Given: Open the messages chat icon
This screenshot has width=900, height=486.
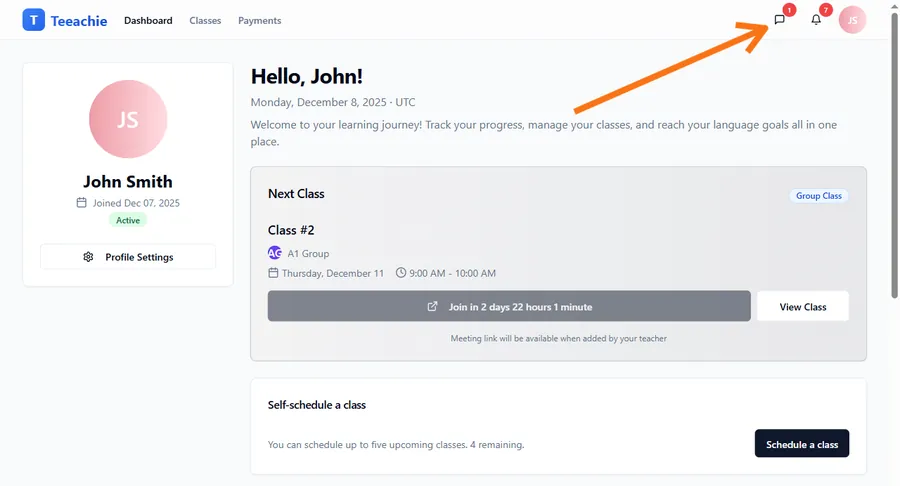Looking at the screenshot, I should pos(779,20).
